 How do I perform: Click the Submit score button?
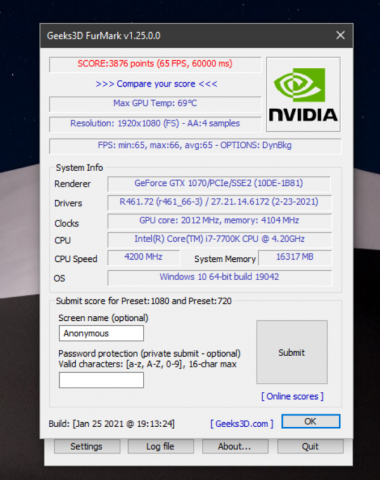[292, 352]
